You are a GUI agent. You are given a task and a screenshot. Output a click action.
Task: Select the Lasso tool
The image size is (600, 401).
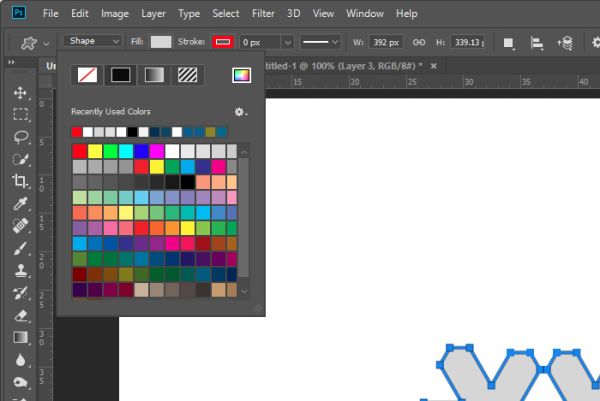click(x=20, y=137)
